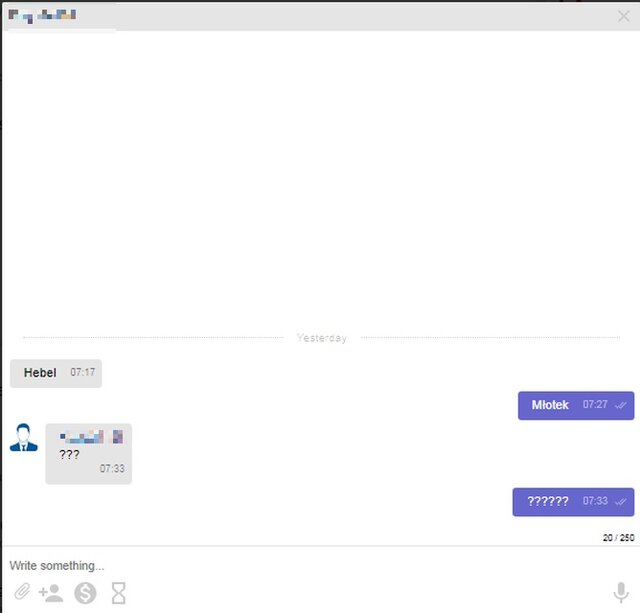Click the 'Yesterday' date divider
The image size is (640, 613).
322,338
